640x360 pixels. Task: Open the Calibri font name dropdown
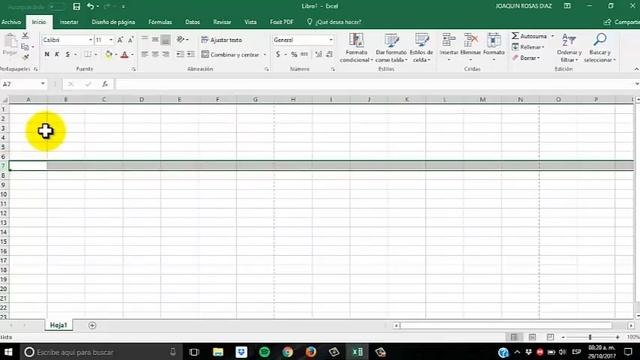(90, 40)
